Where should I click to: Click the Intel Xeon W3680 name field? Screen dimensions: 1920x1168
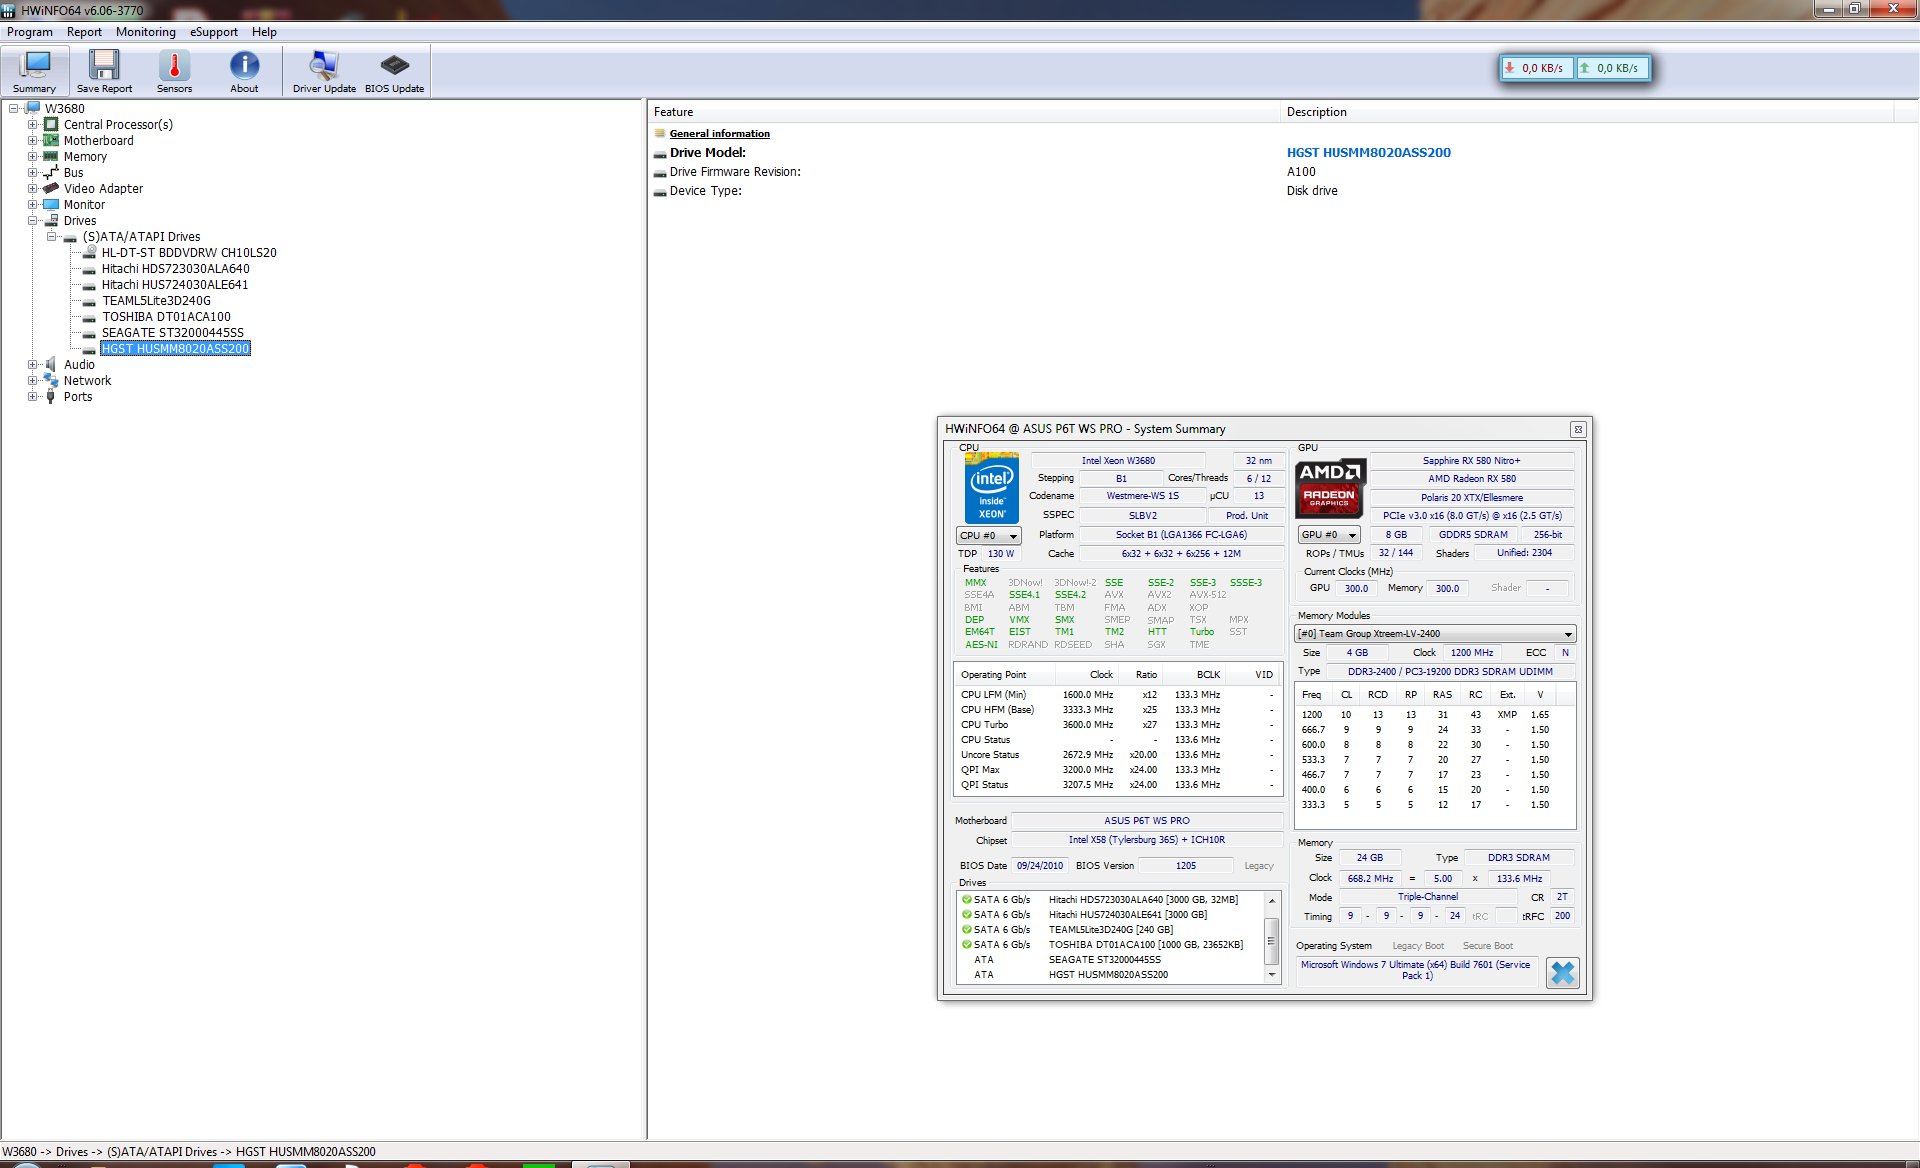pyautogui.click(x=1118, y=461)
